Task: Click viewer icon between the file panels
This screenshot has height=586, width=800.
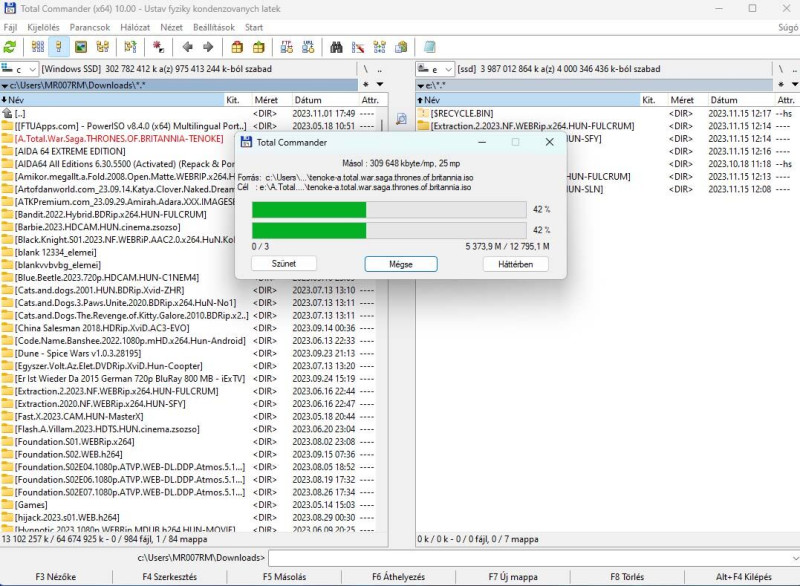Action: tap(402, 119)
